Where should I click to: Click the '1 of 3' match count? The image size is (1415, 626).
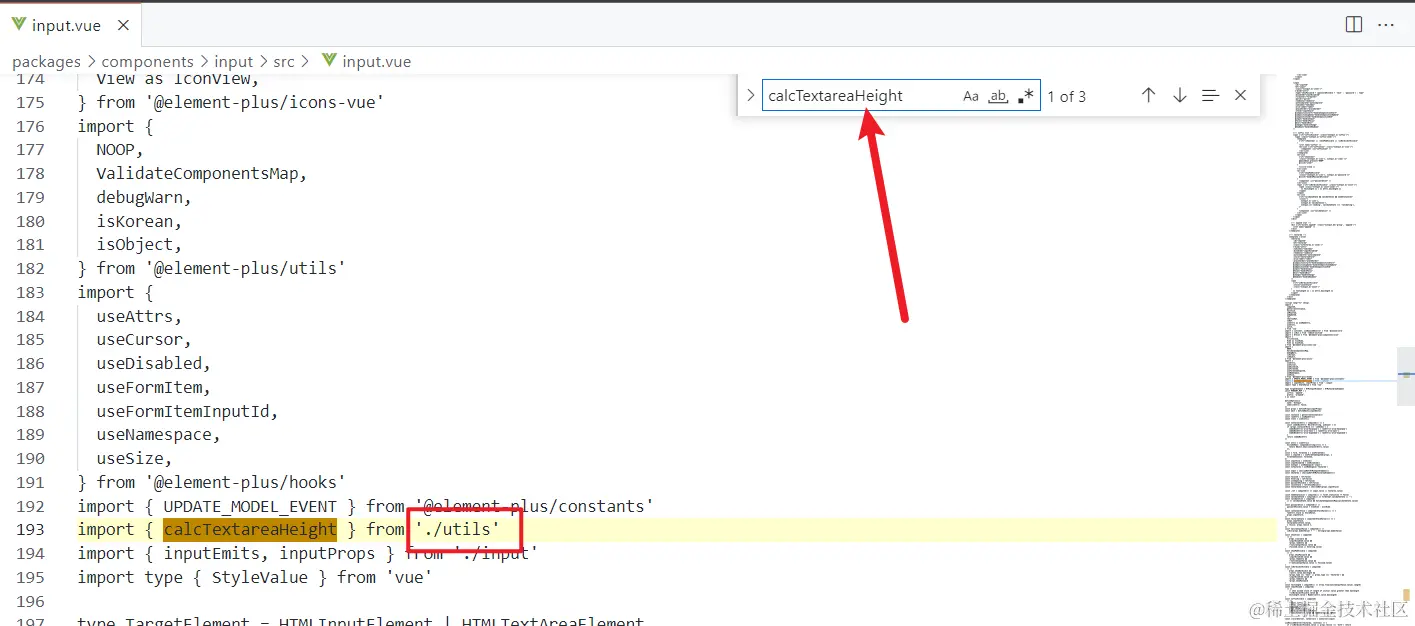coord(1066,96)
